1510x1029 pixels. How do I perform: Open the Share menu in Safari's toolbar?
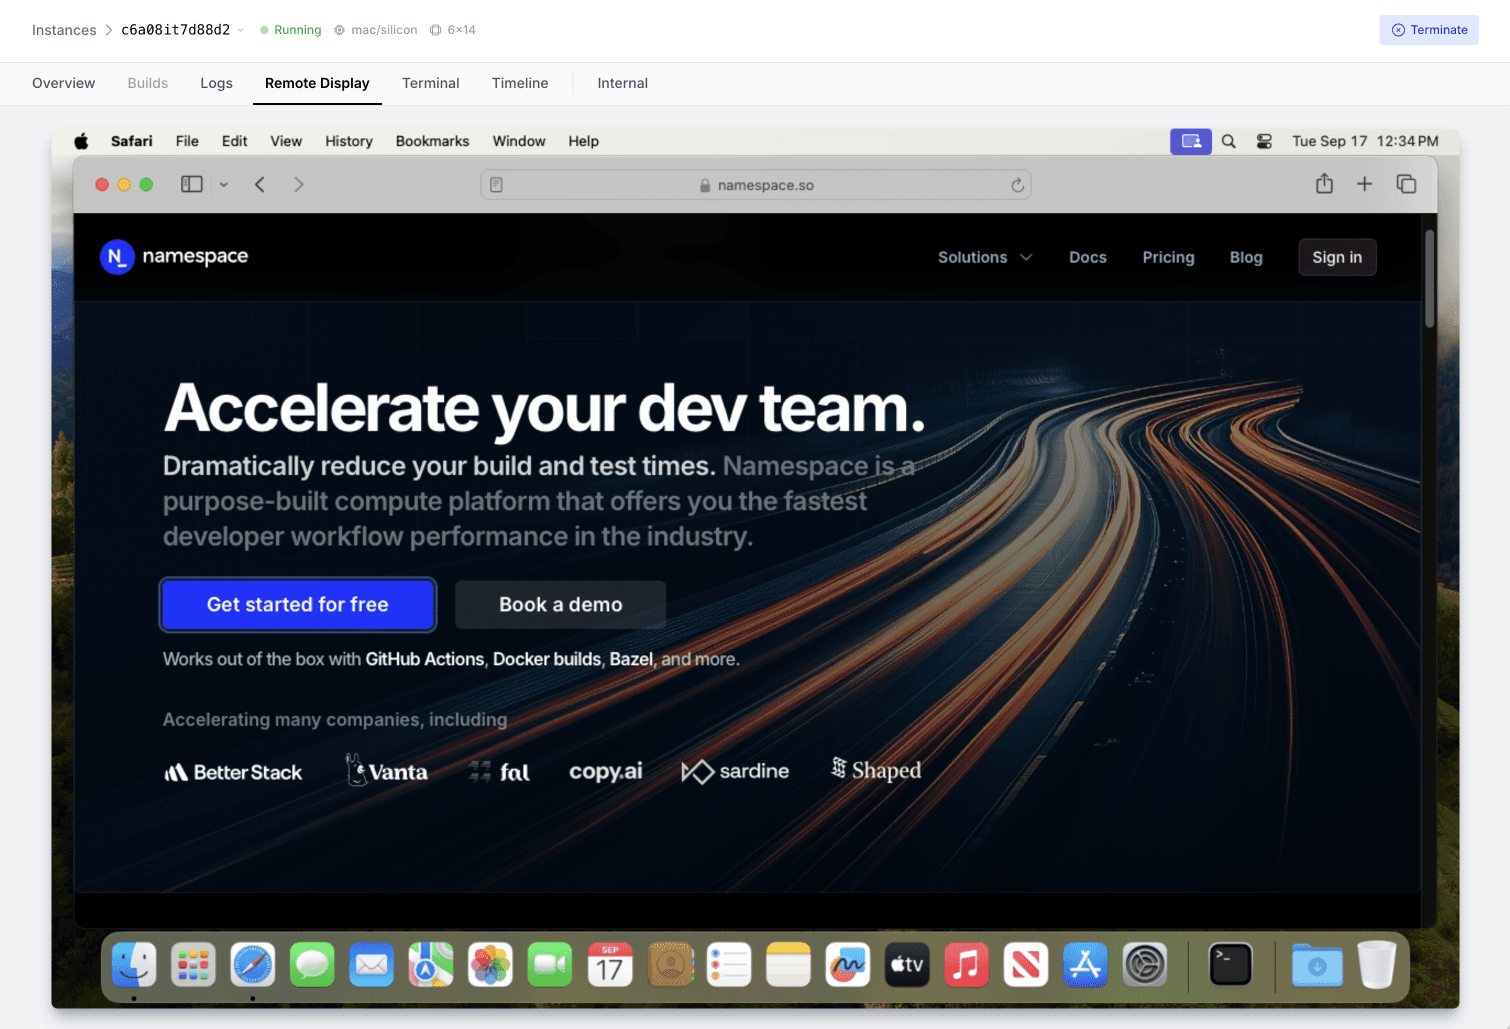point(1325,184)
